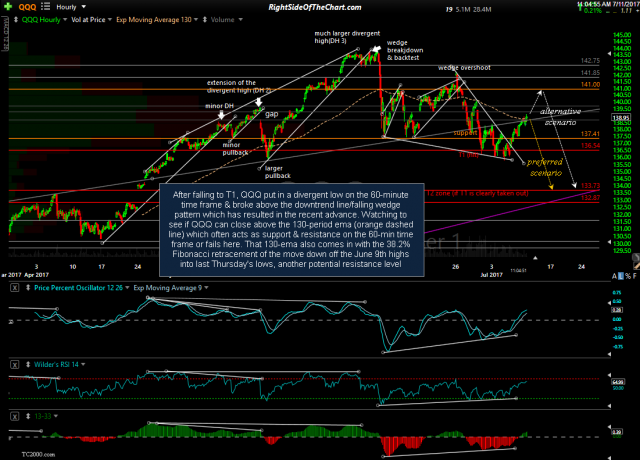
Task: Click the reorder arrows beside Volume
Action: (204, 20)
